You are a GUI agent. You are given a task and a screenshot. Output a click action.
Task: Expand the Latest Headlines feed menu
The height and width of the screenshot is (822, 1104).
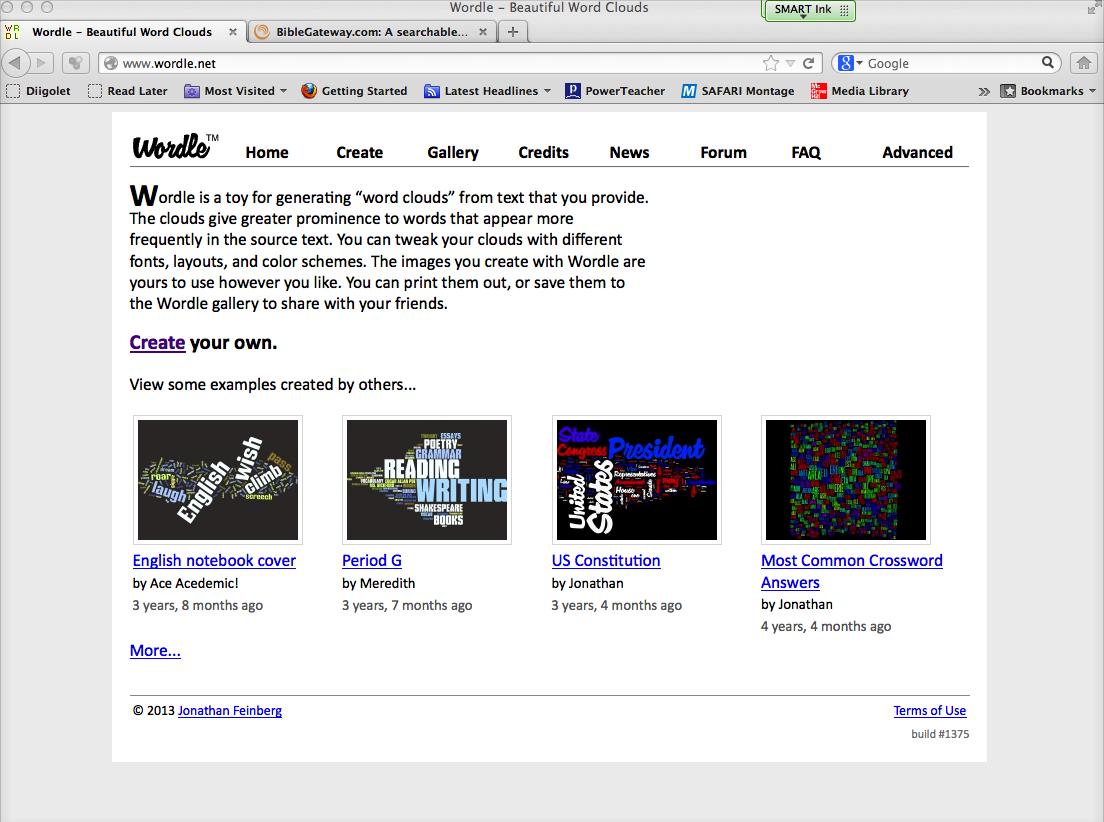tap(487, 91)
